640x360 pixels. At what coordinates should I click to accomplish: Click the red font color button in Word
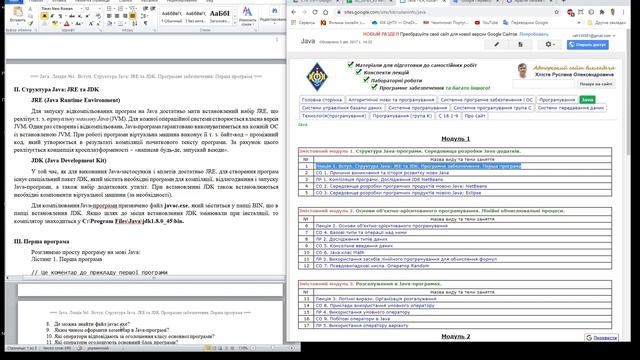67,23
